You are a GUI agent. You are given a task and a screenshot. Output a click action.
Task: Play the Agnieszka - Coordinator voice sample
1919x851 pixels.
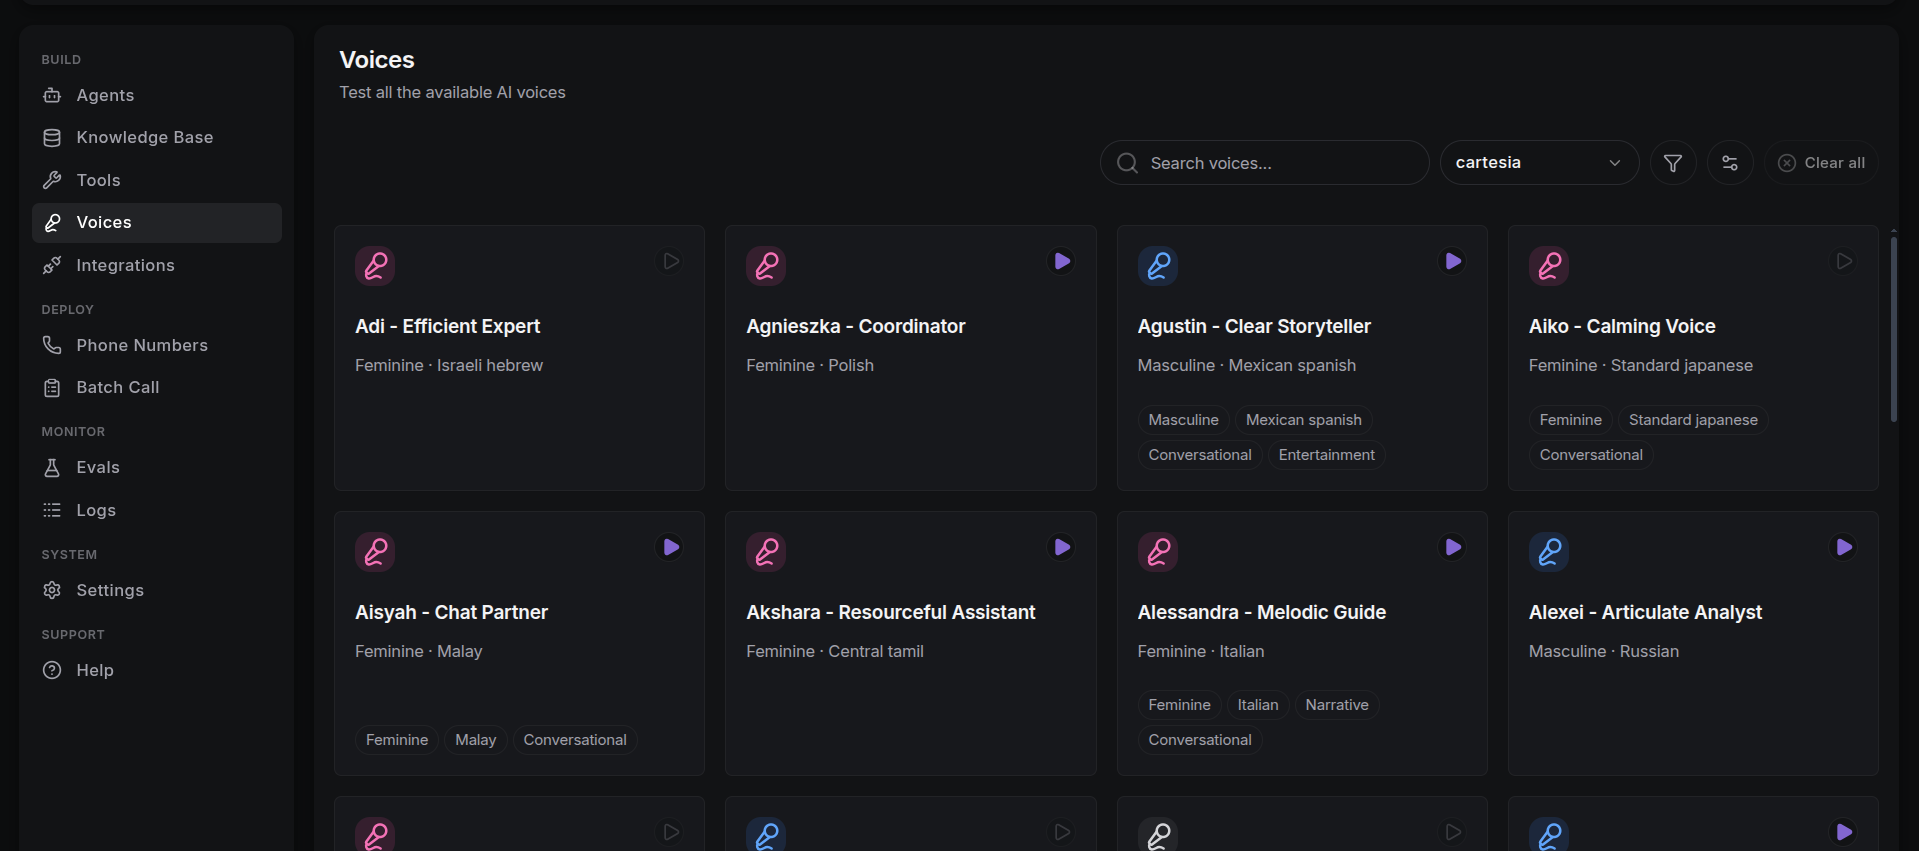coord(1062,261)
